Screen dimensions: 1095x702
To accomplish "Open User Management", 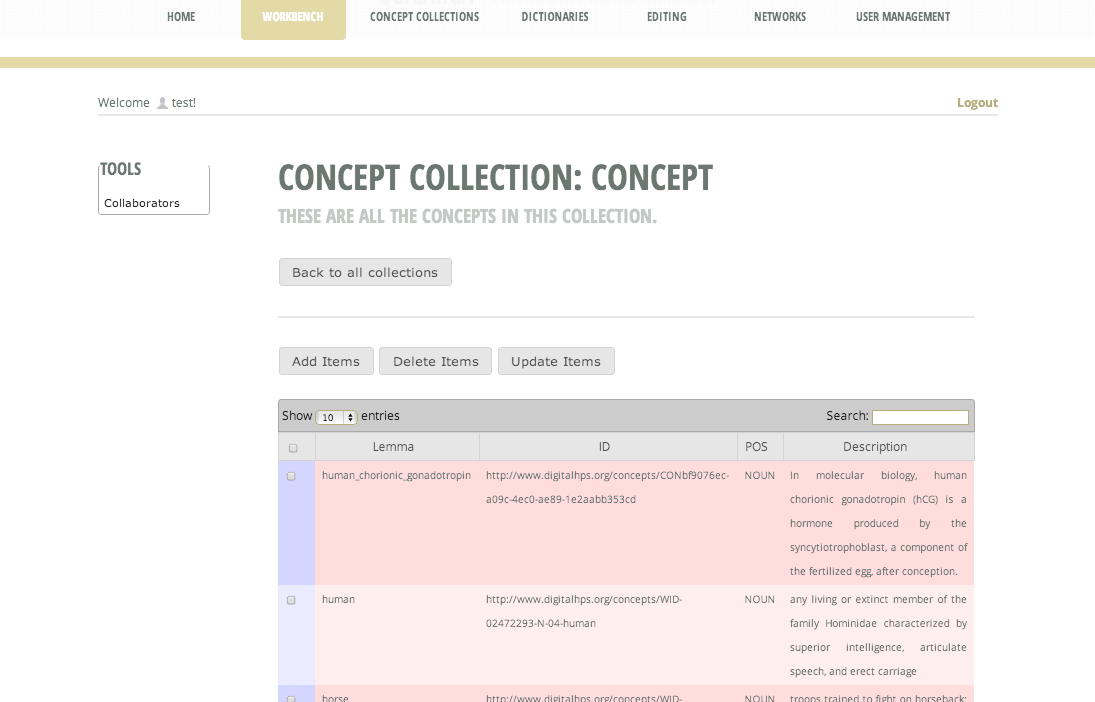I will pyautogui.click(x=902, y=17).
